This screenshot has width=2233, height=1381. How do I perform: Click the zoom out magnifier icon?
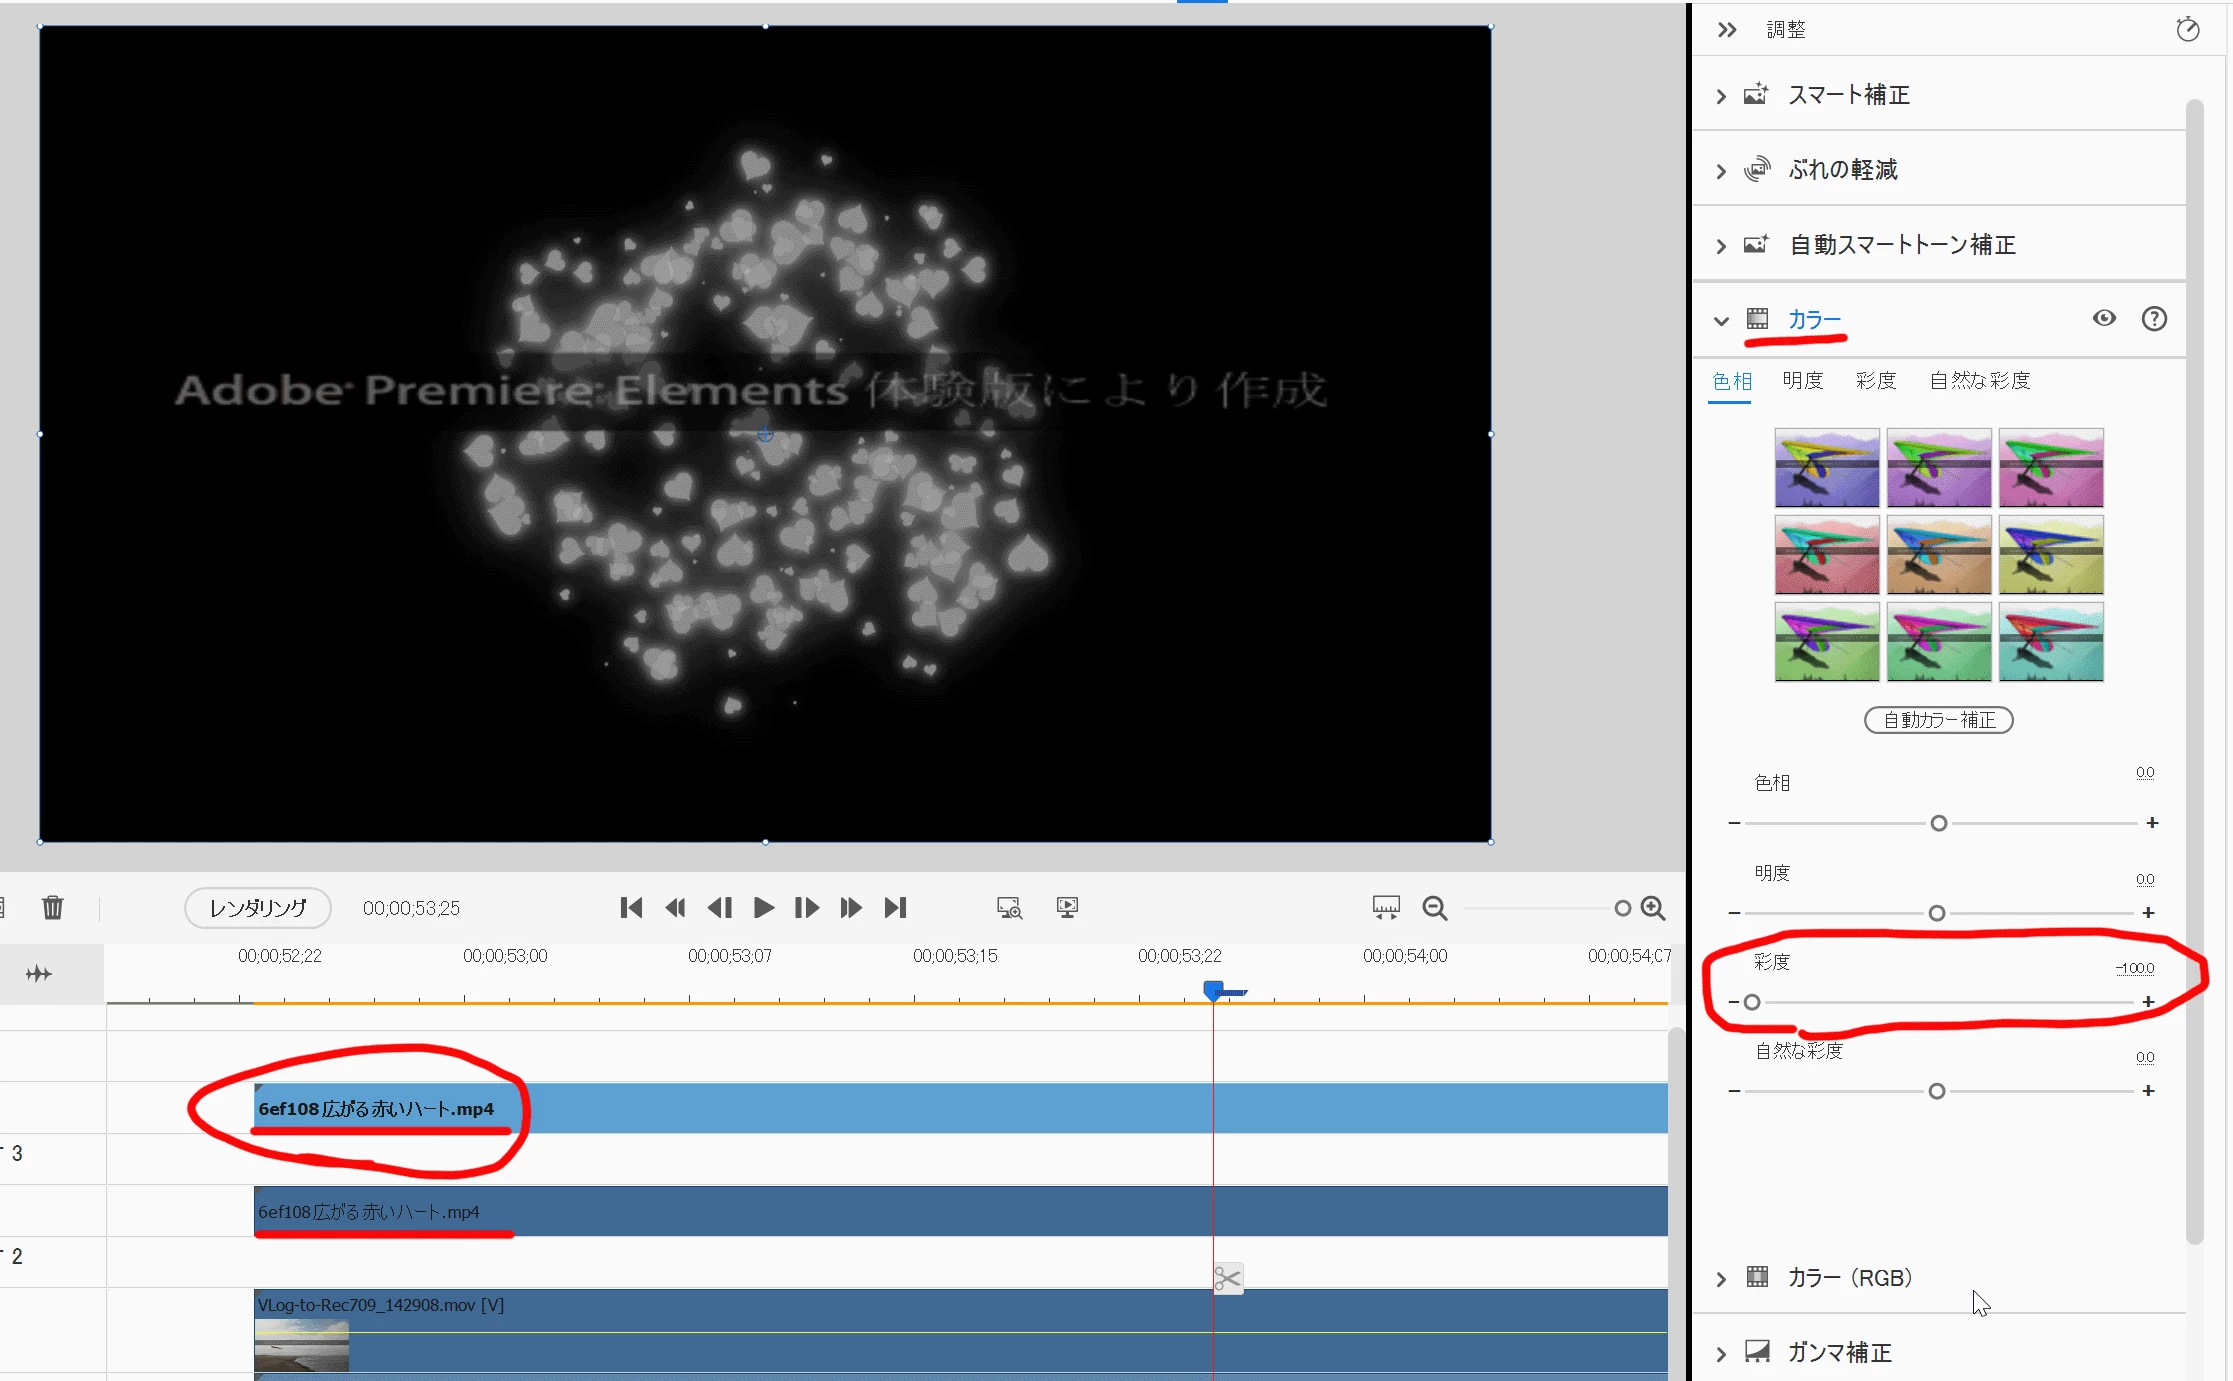(1435, 907)
